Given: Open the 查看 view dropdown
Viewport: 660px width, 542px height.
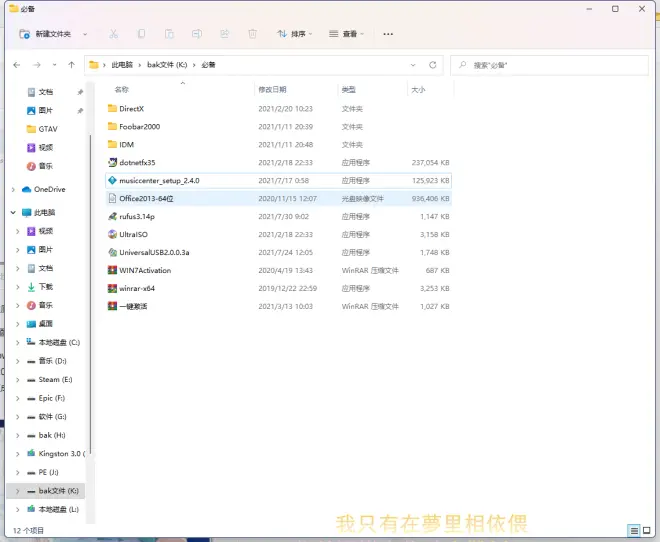Looking at the screenshot, I should tap(346, 34).
